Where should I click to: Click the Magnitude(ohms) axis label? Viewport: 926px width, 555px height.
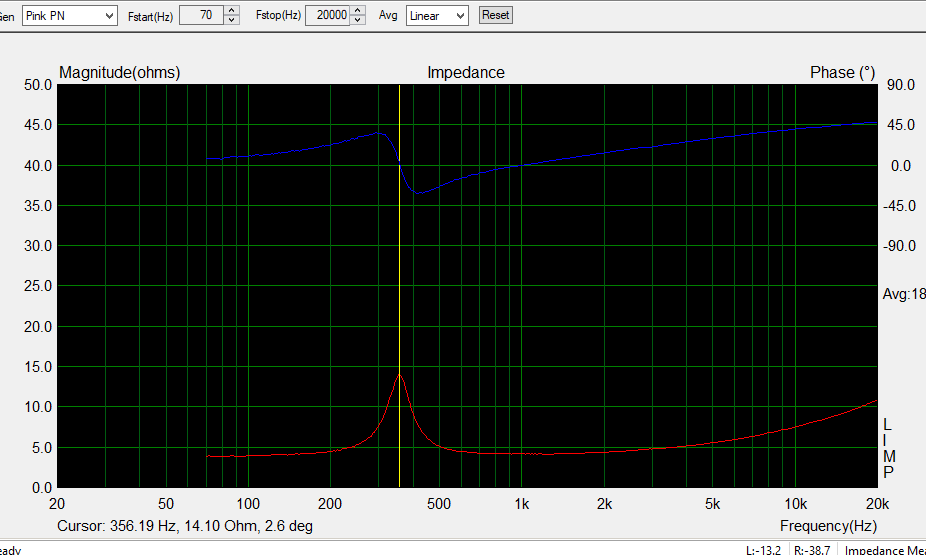point(119,72)
